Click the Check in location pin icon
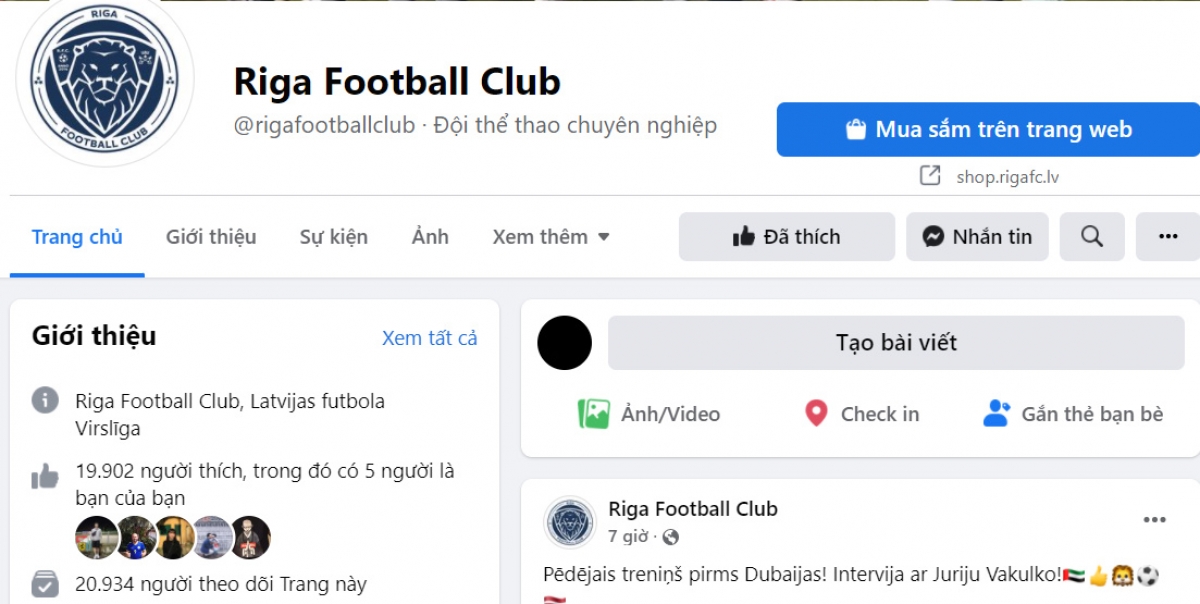 pos(816,414)
